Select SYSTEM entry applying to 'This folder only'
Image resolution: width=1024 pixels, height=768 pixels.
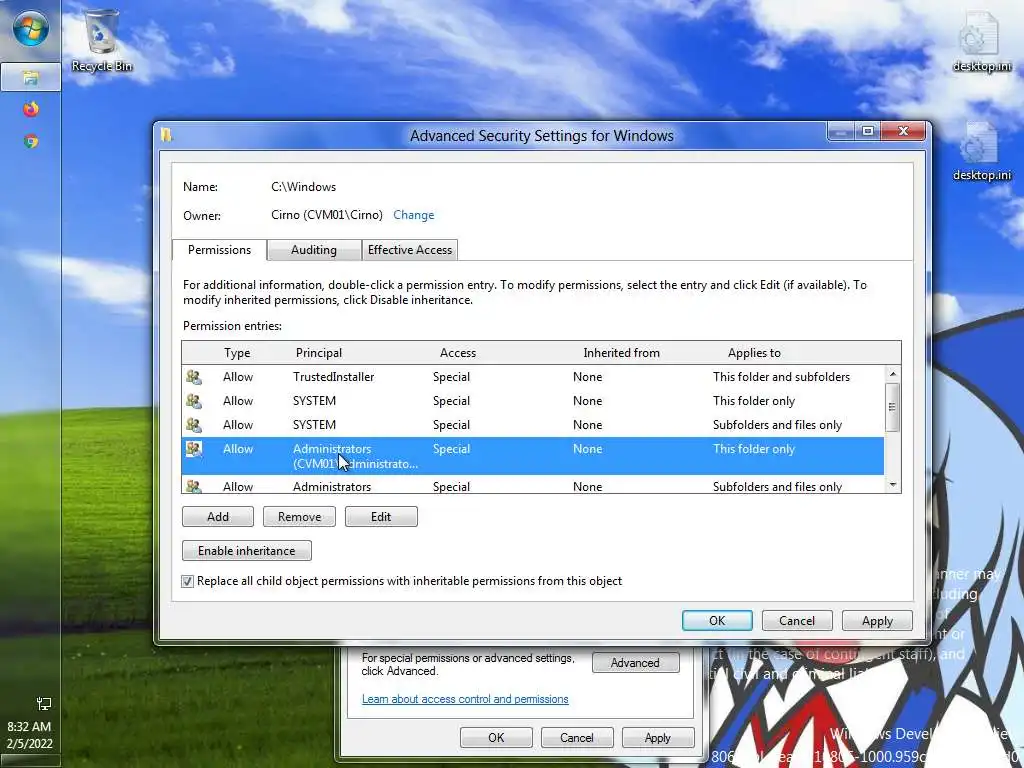click(x=533, y=401)
